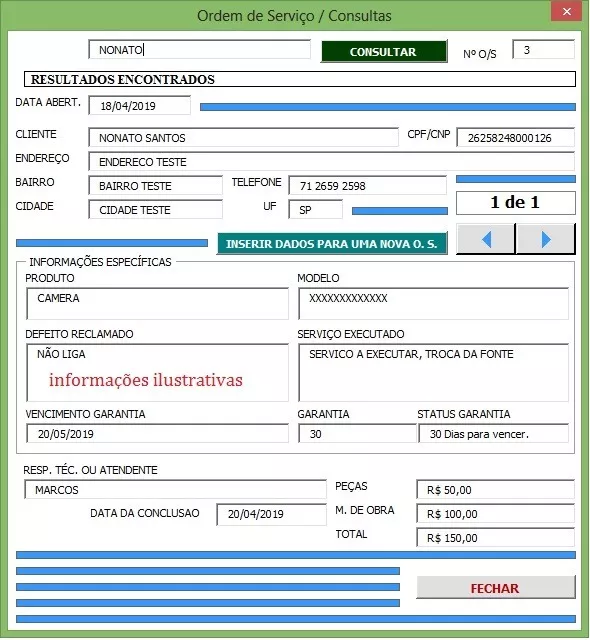This screenshot has width=590, height=640.
Task: Click the UF field showing SP
Action: click(315, 210)
